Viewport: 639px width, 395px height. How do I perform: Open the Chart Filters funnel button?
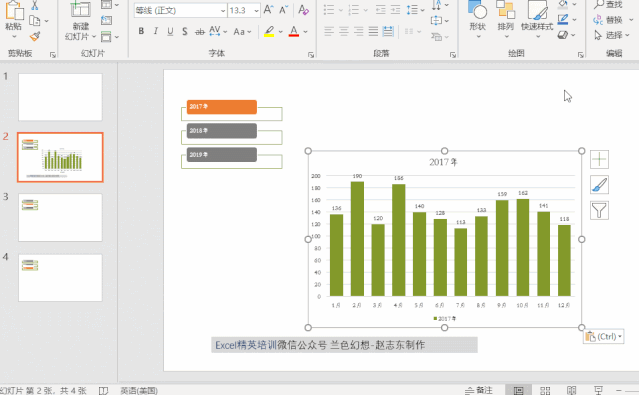(x=599, y=210)
